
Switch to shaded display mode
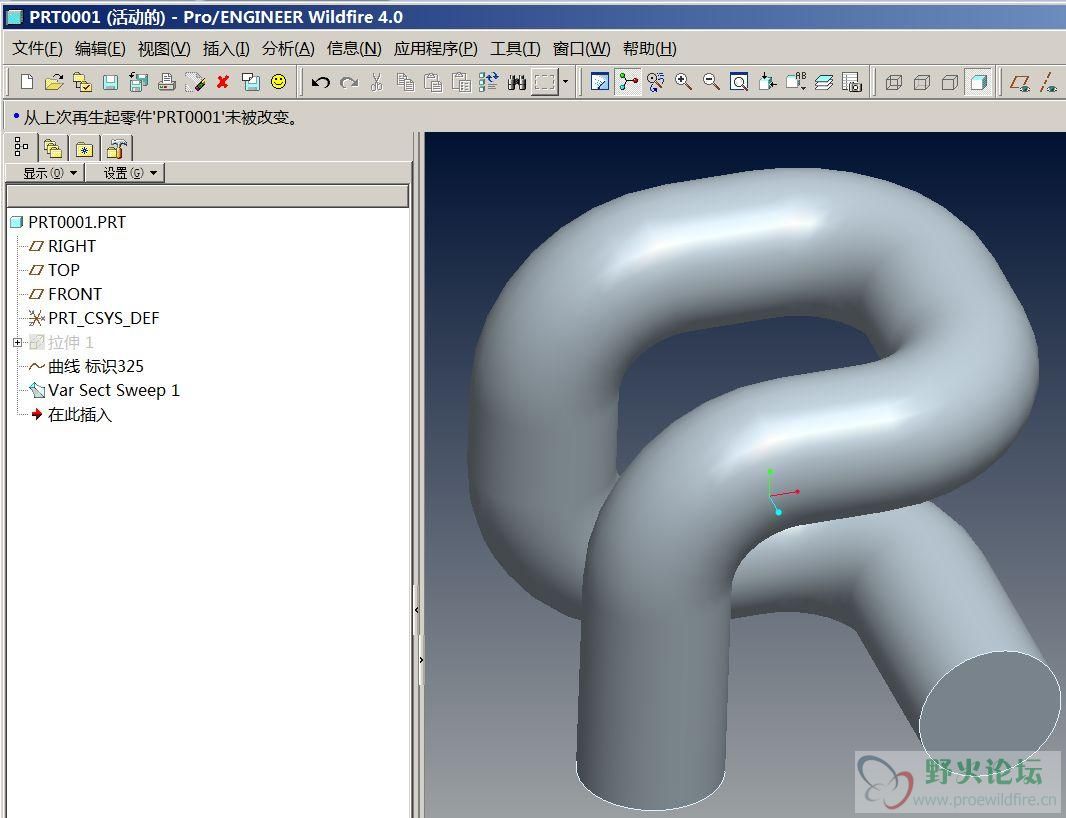click(978, 82)
